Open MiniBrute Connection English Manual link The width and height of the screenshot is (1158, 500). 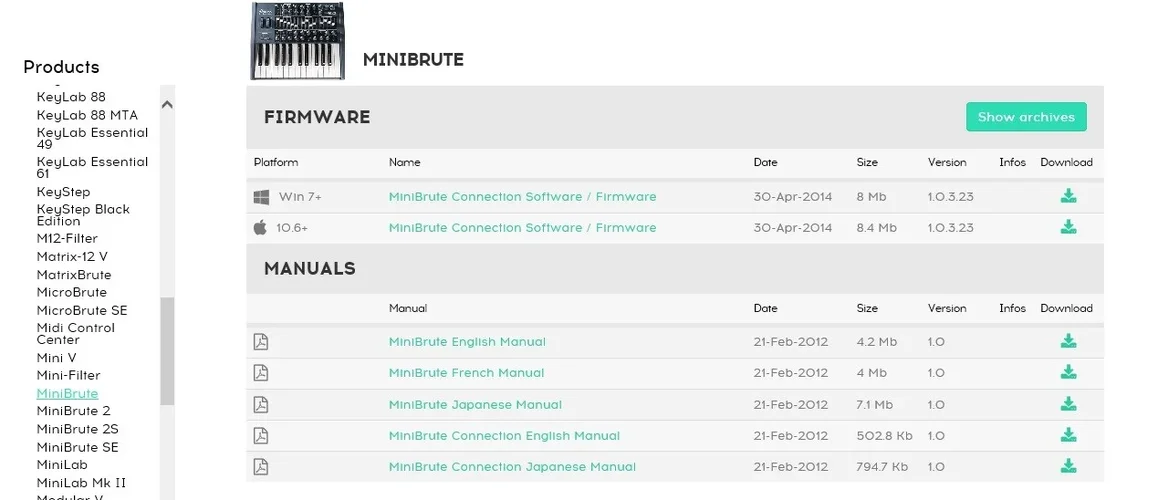tap(504, 436)
